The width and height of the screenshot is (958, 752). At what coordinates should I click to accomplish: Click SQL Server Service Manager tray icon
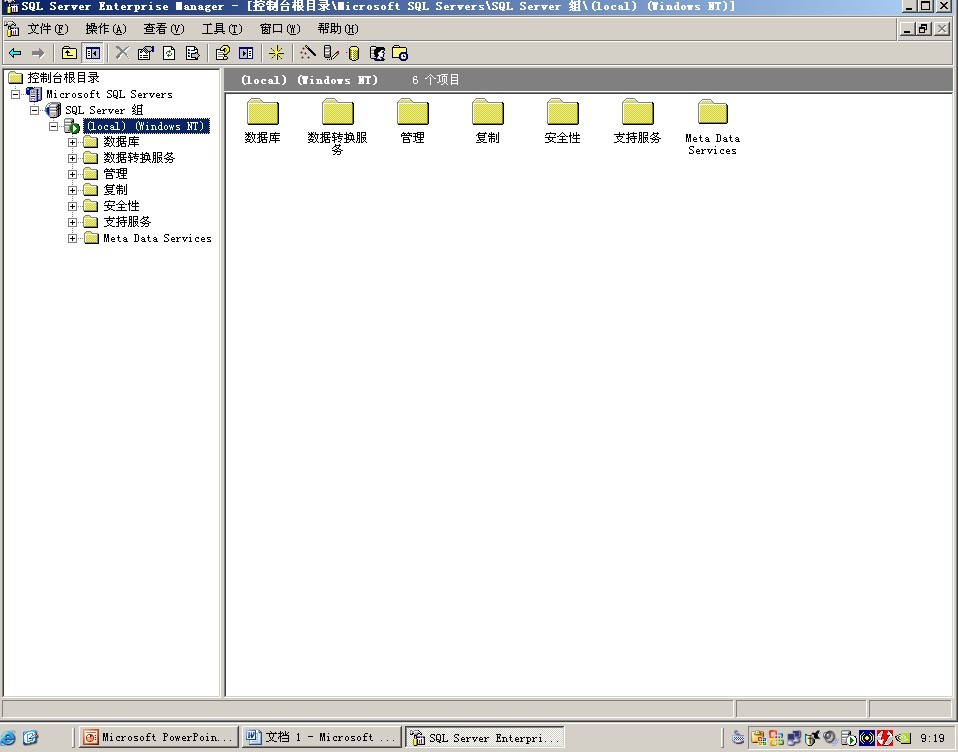click(x=849, y=738)
